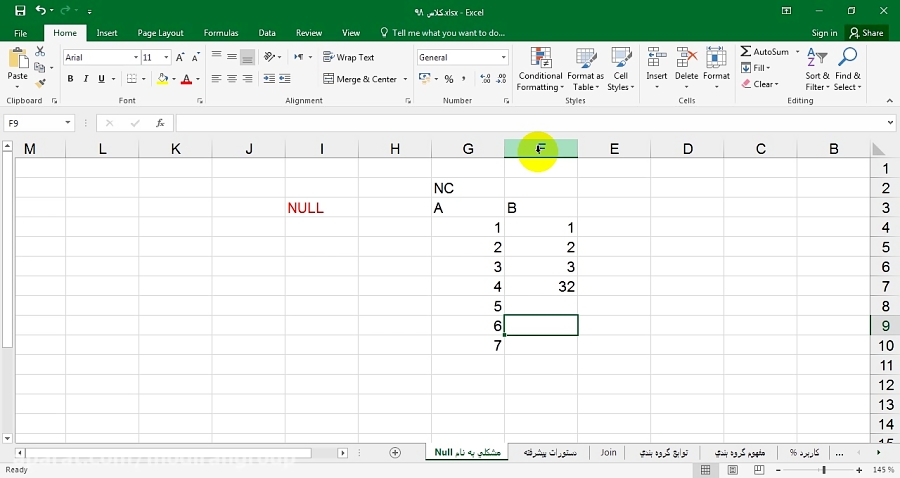Toggle Wrap Text on selected cell
This screenshot has width=900, height=478.
348,58
